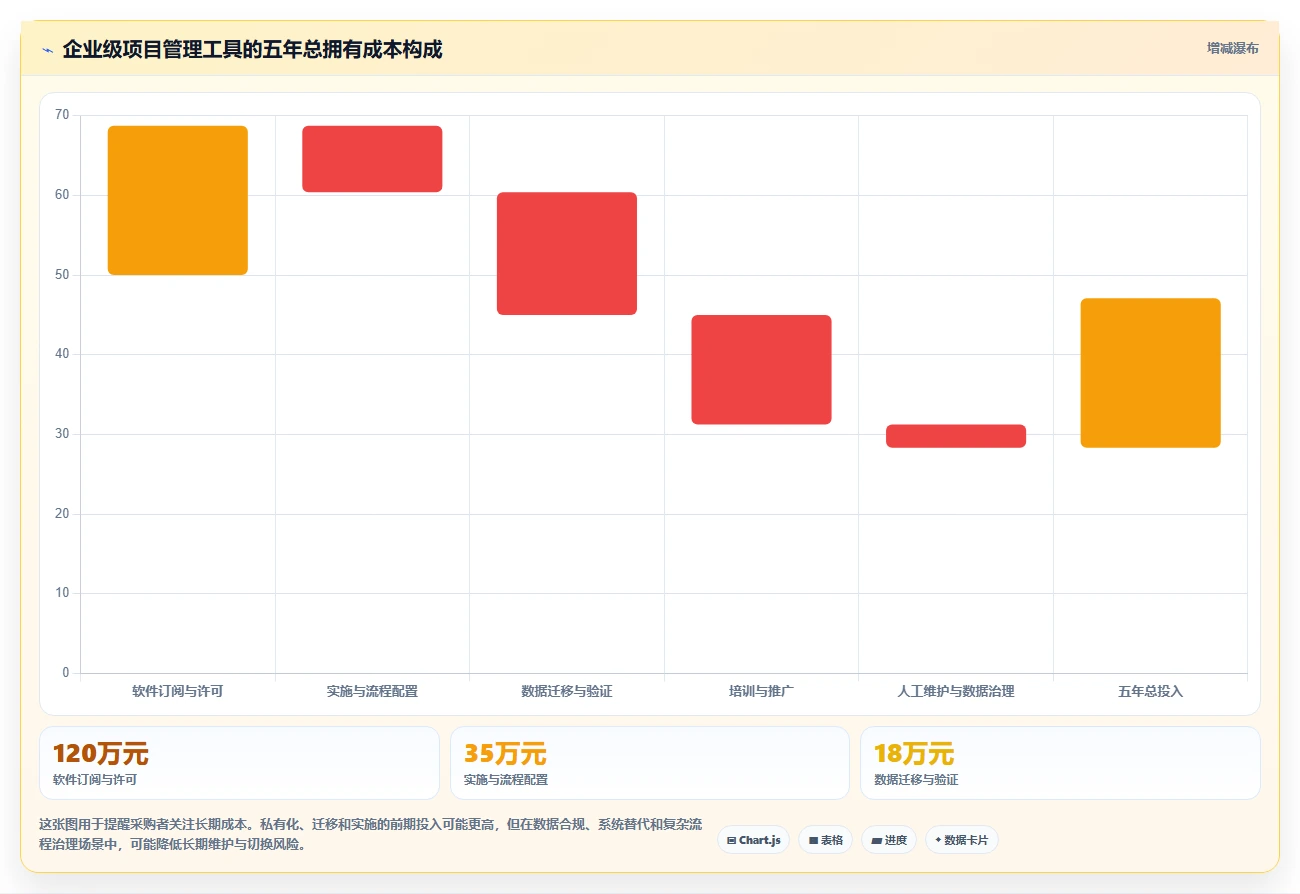Click x-axis label 实施与流程配置
The image size is (1300, 894).
coord(372,691)
